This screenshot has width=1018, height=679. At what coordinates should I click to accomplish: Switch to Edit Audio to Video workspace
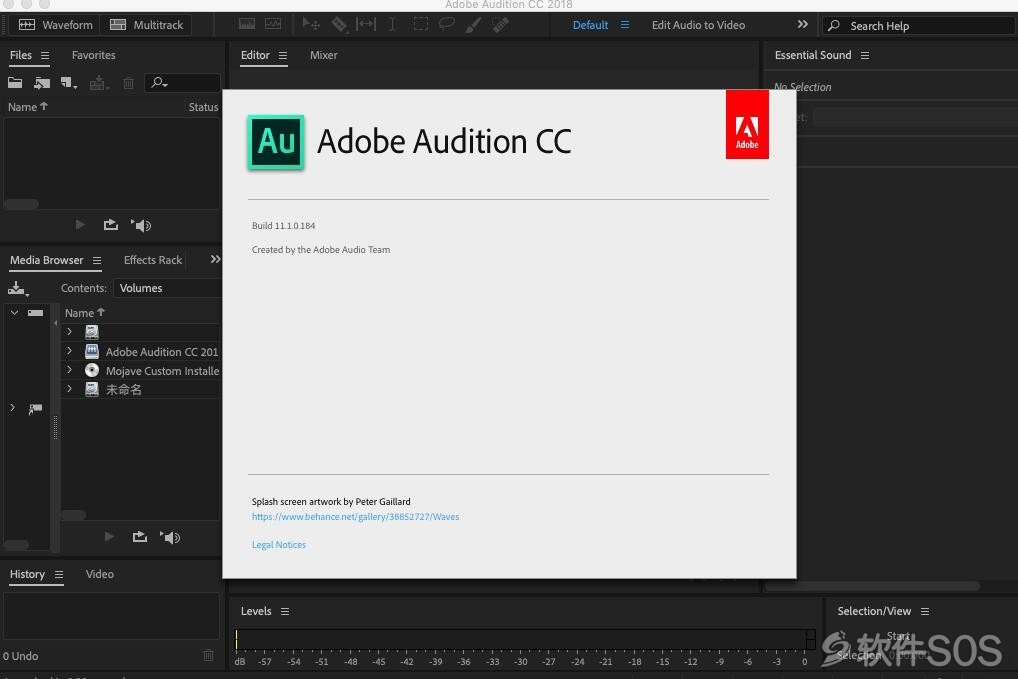click(x=698, y=25)
